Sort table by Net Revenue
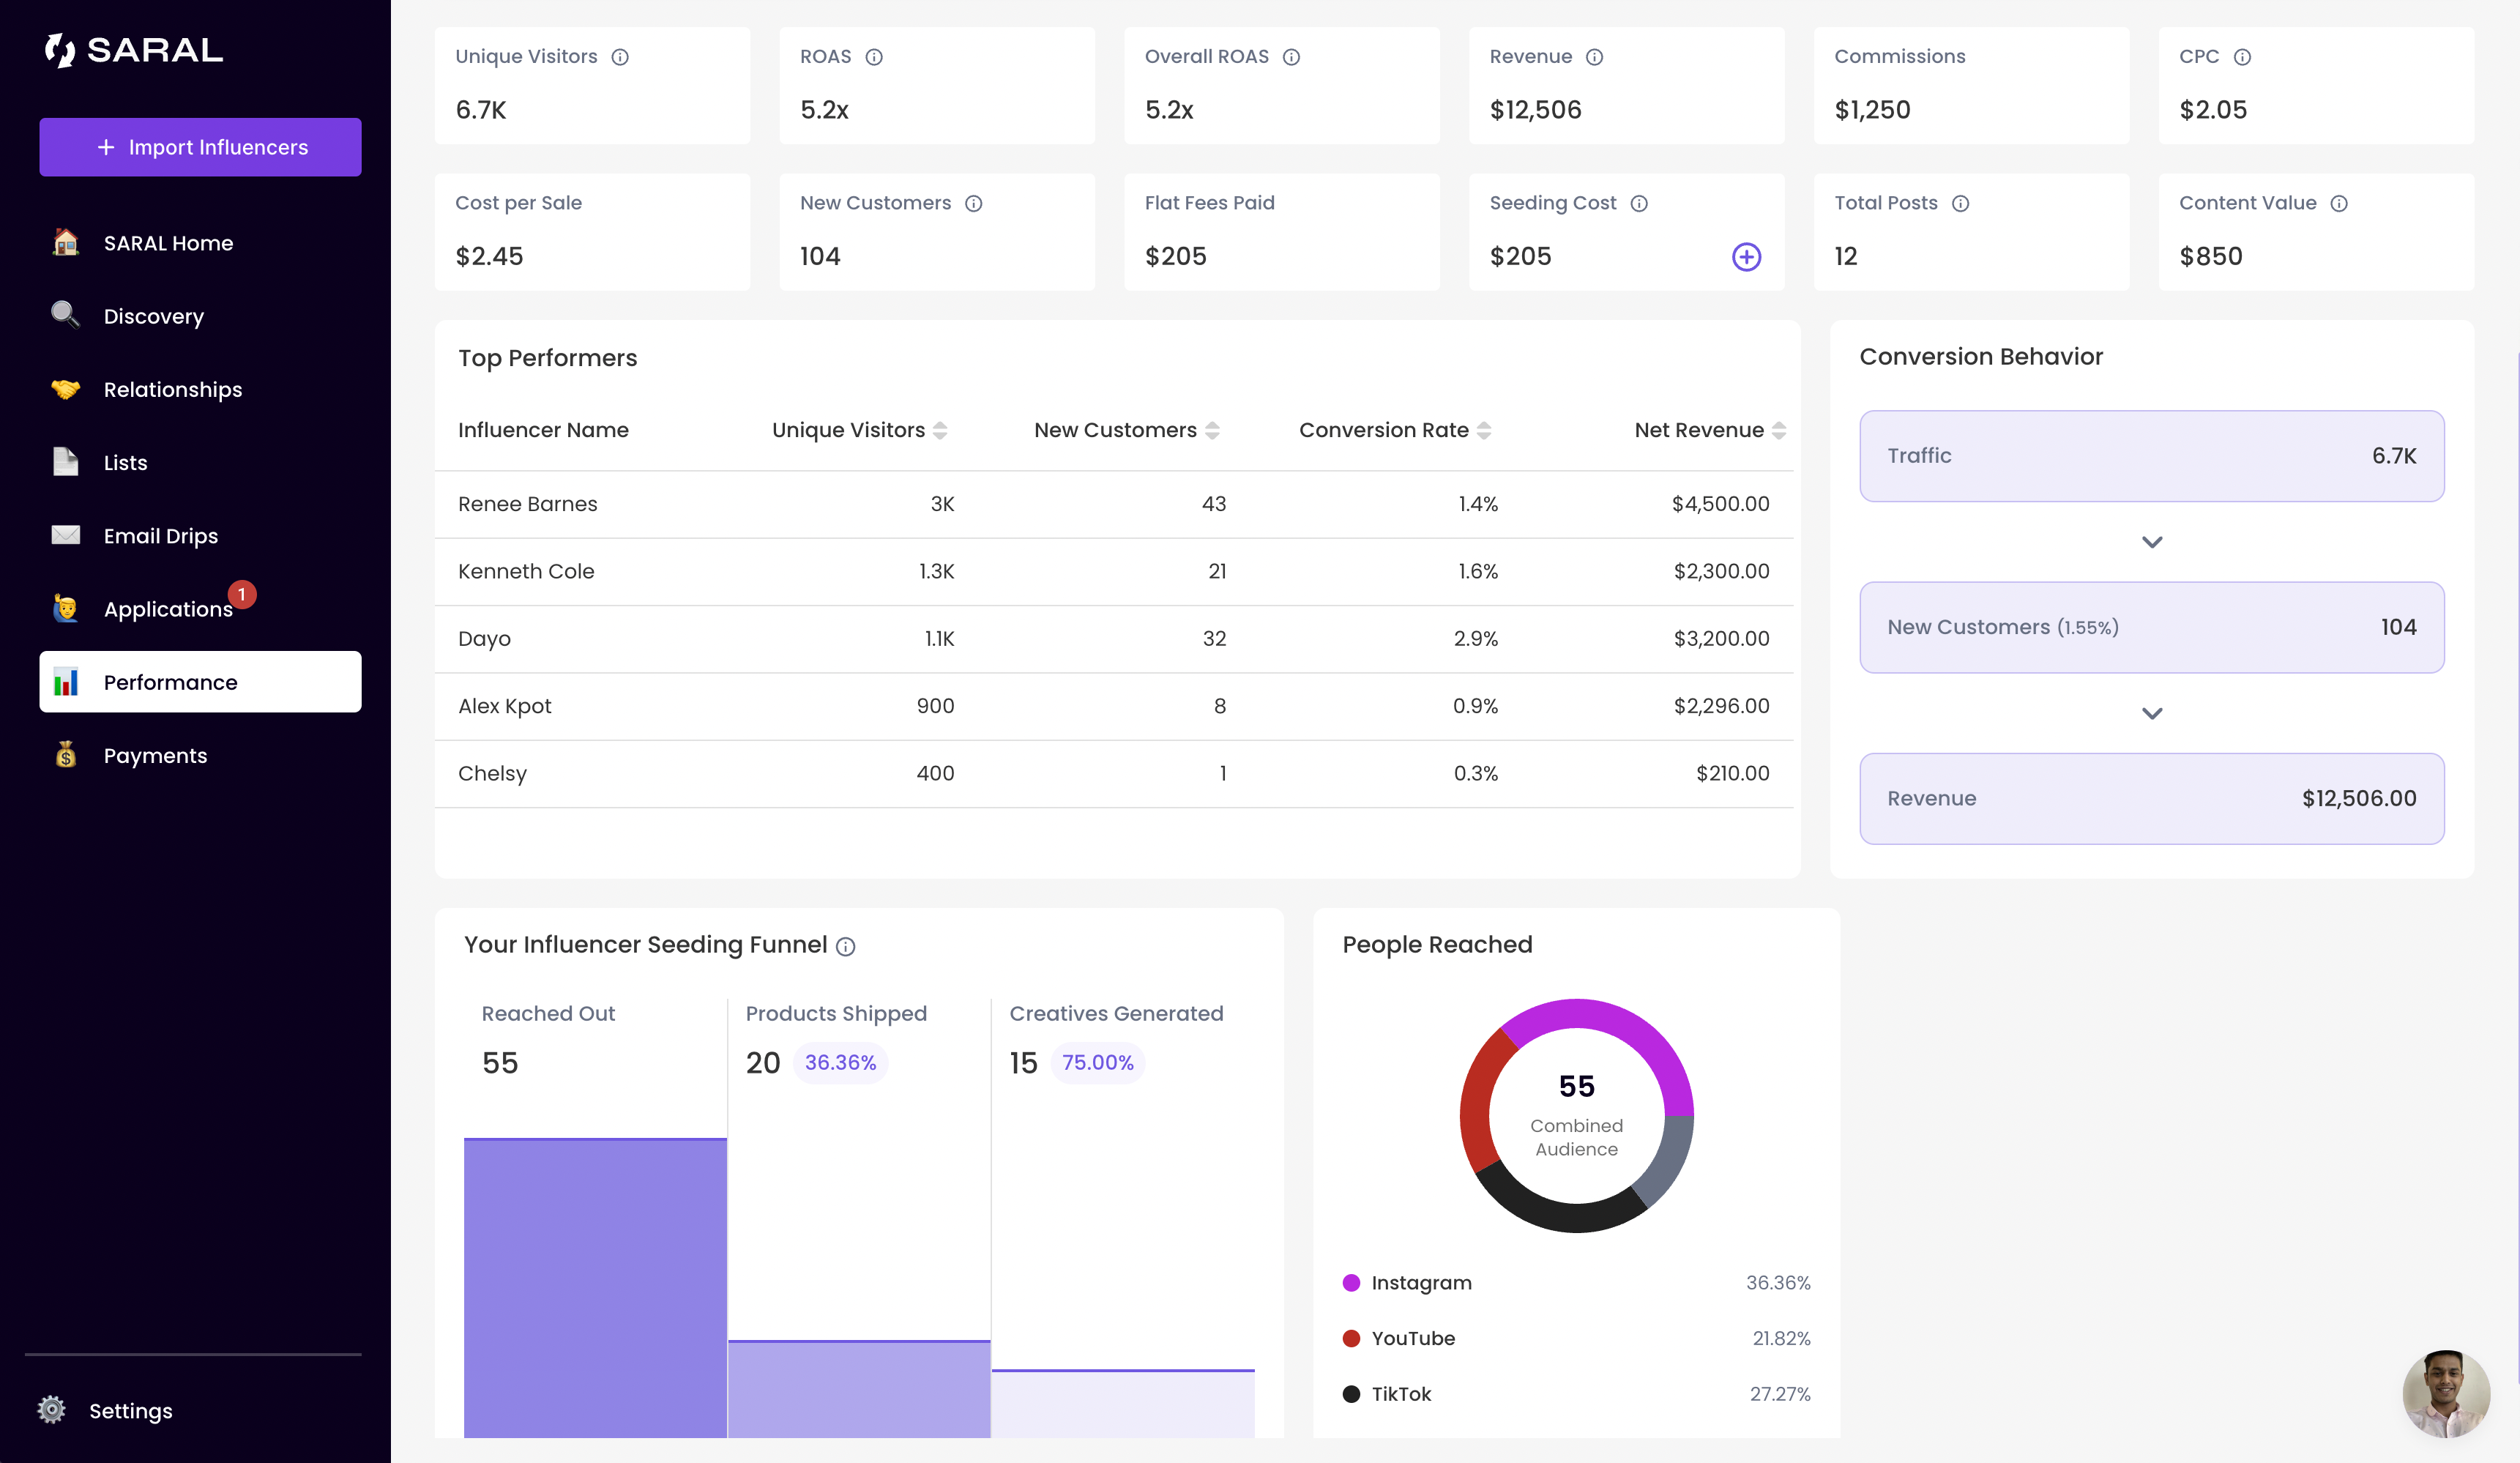 click(x=1779, y=430)
